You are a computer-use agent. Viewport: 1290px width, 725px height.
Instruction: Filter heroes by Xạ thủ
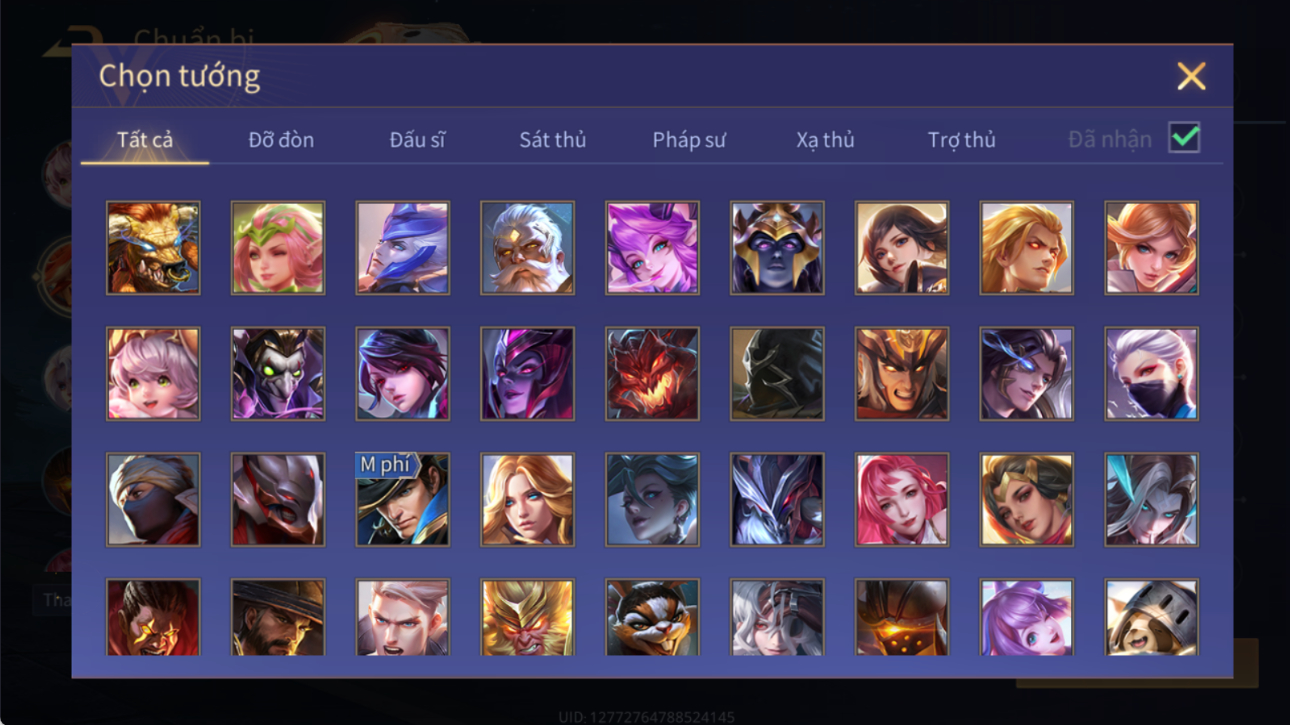point(825,140)
